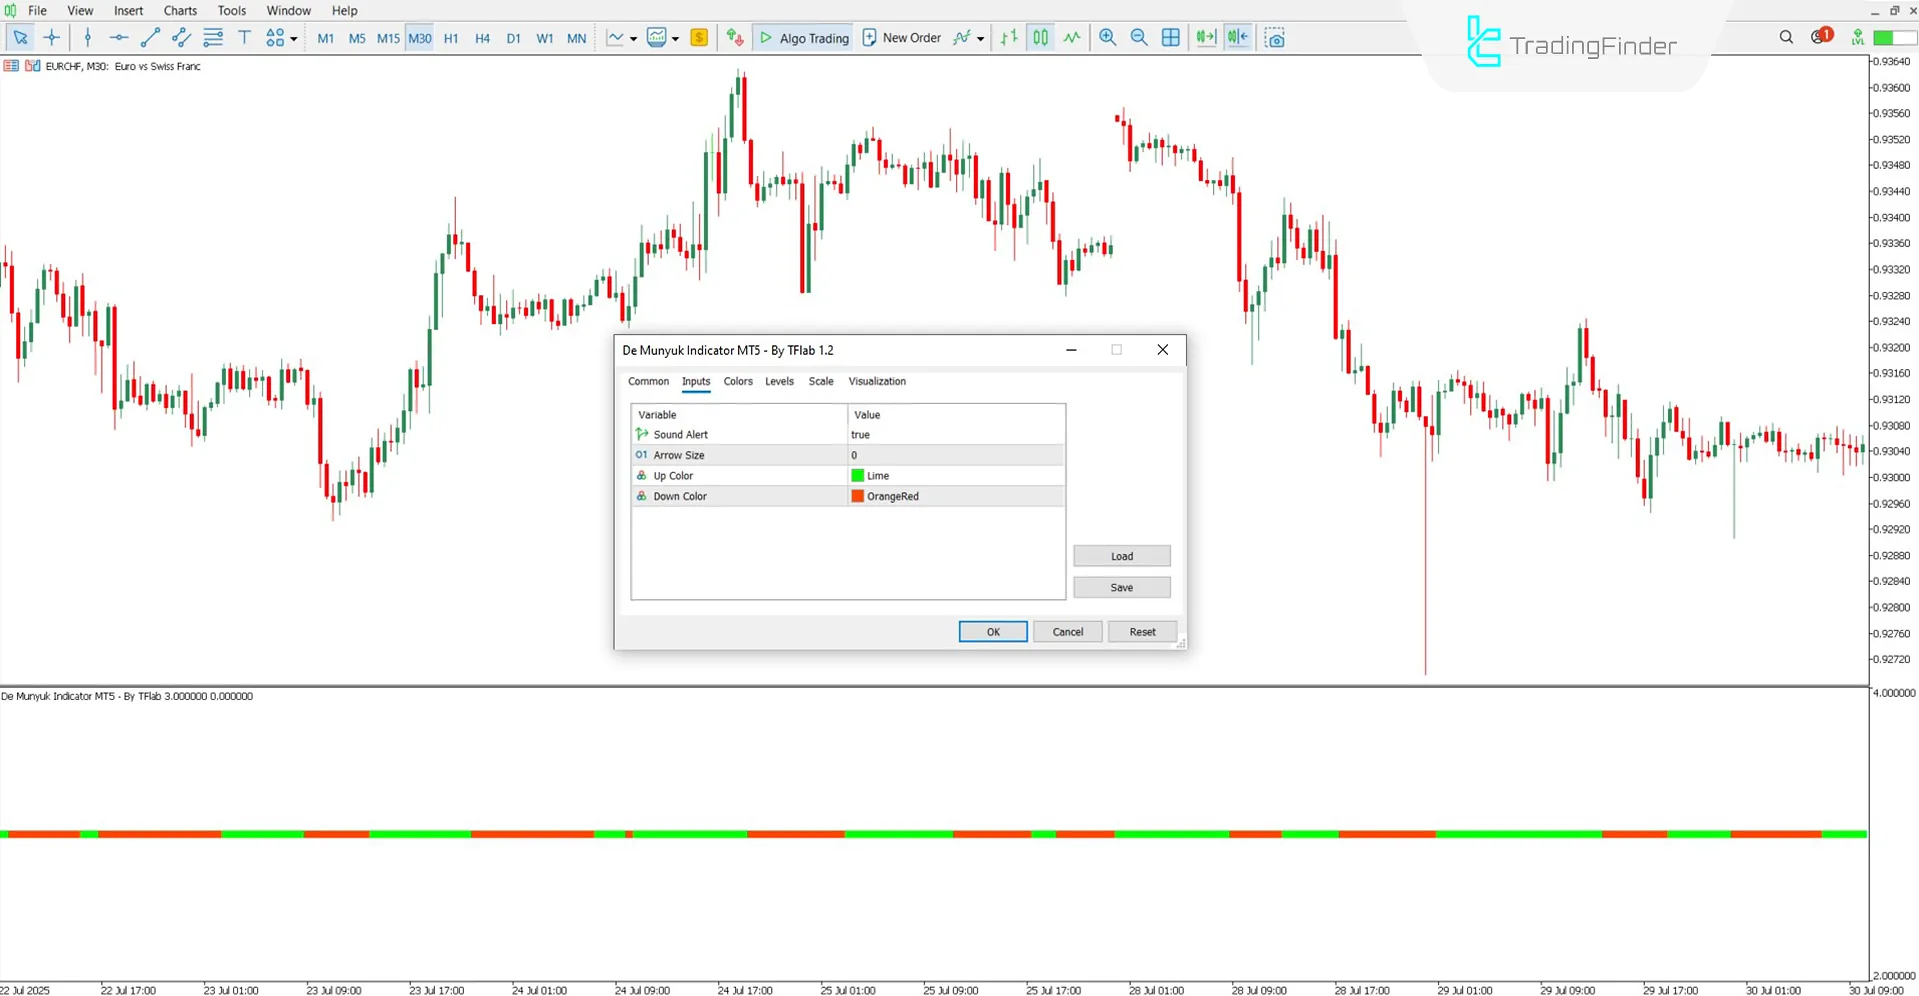The image size is (1919, 996).
Task: Click the Lime color swatch for Up Color
Action: pyautogui.click(x=857, y=475)
